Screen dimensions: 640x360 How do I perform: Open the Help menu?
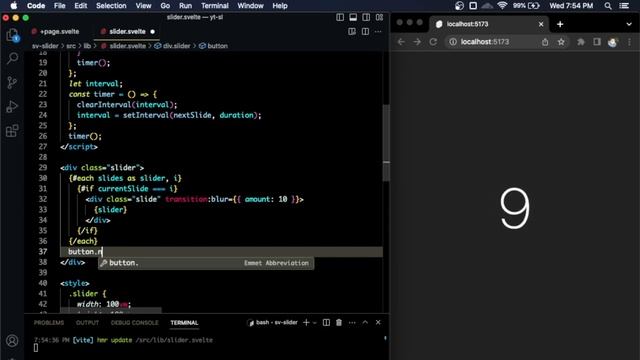[x=280, y=6]
